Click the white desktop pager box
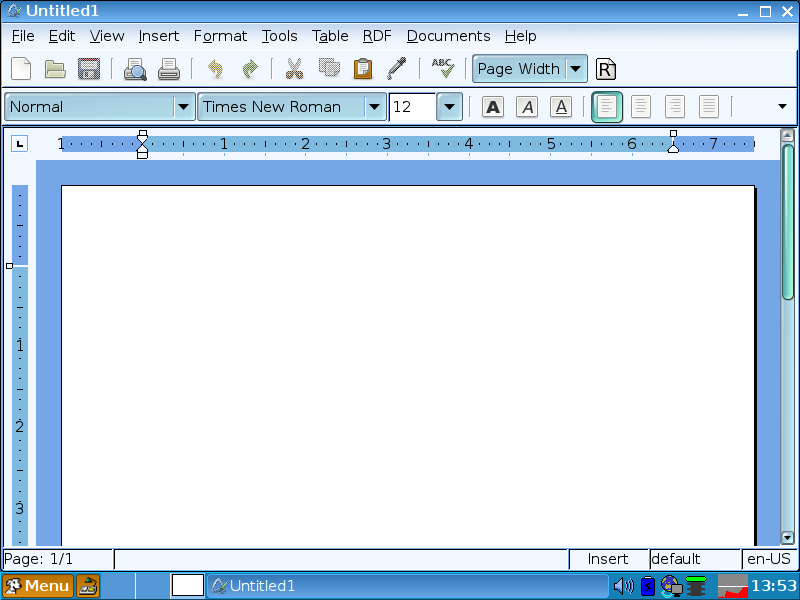The height and width of the screenshot is (600, 800). click(188, 586)
